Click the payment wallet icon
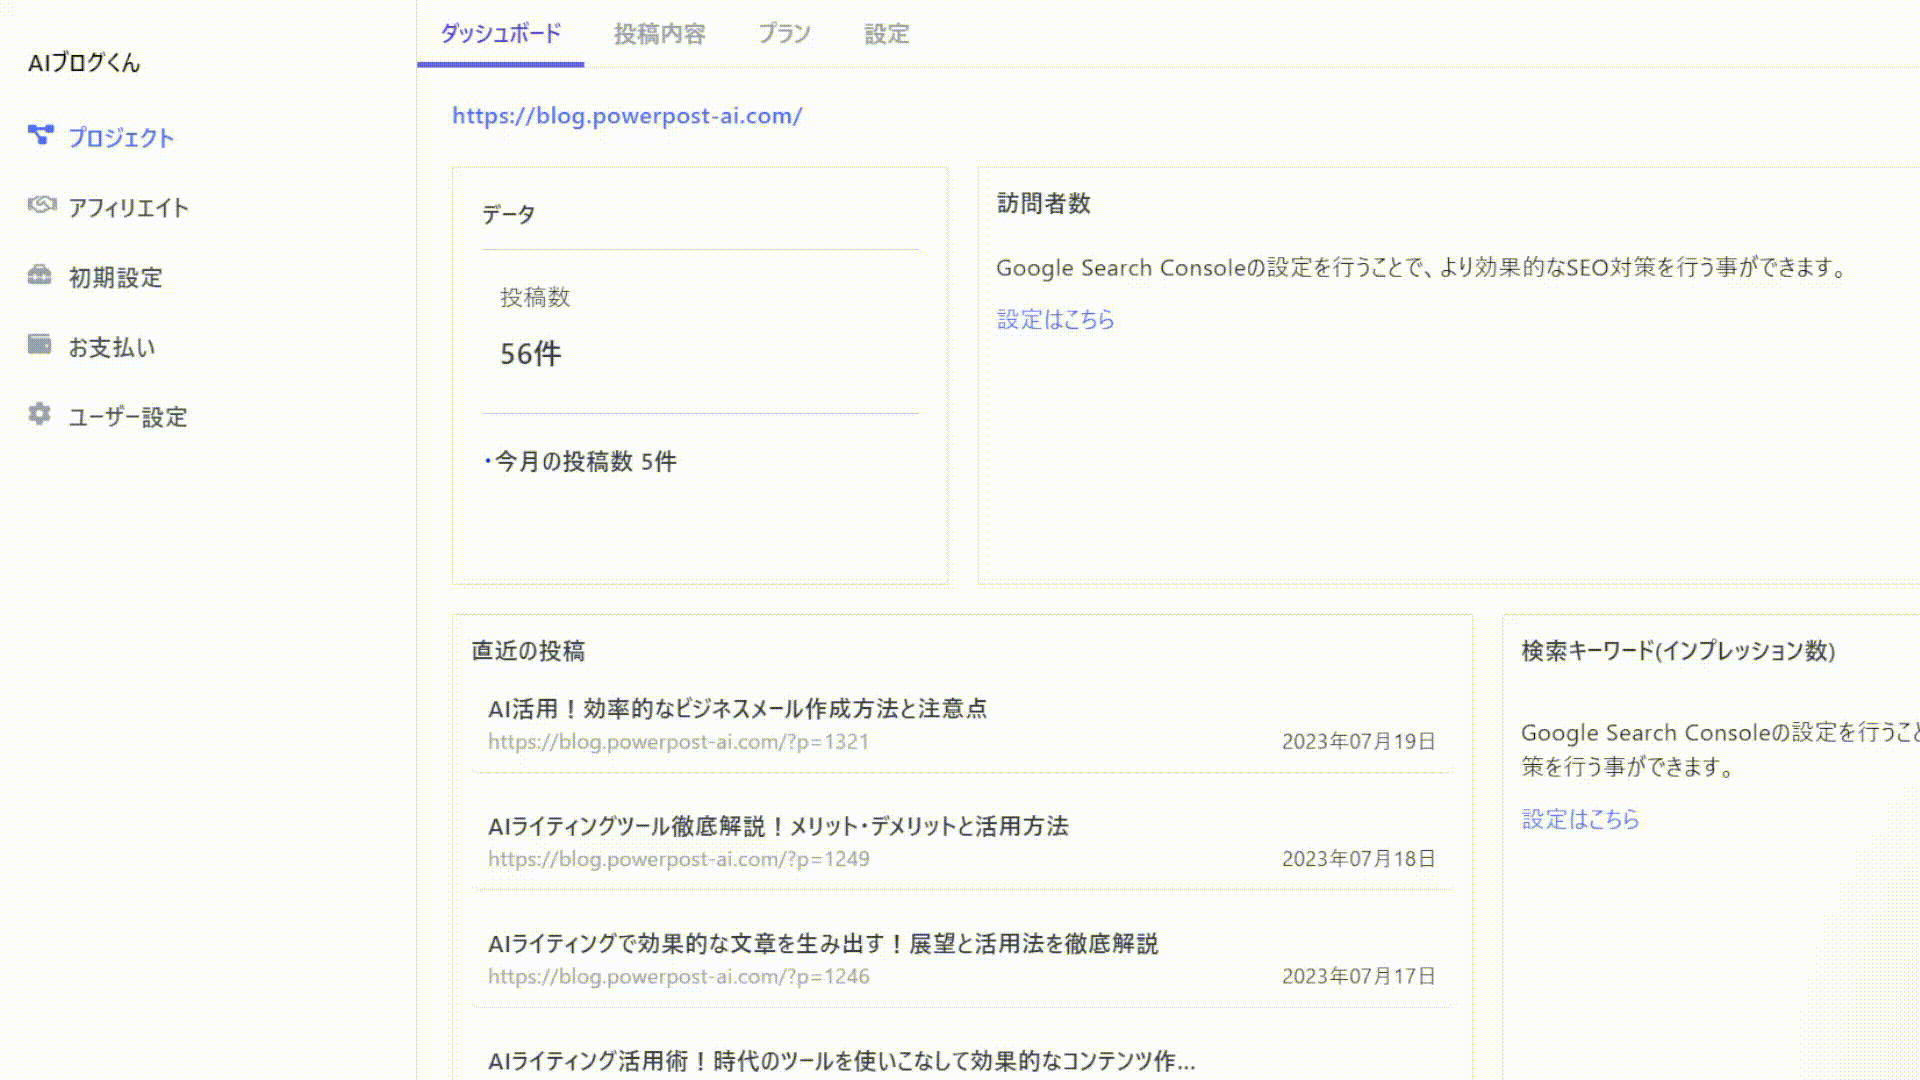1920x1080 pixels. [x=40, y=345]
